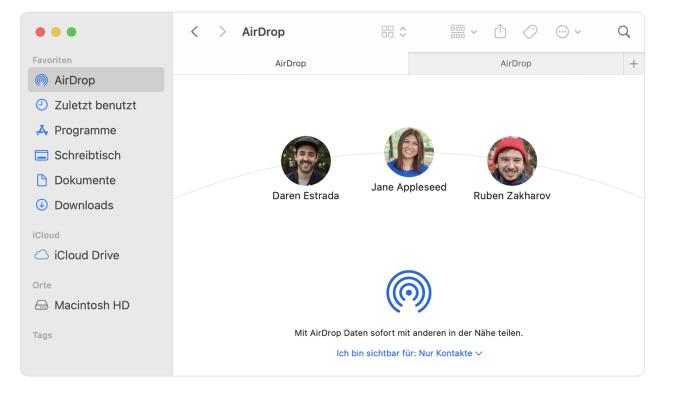Open Programme in the sidebar
The width and height of the screenshot is (680, 404).
coord(96,130)
